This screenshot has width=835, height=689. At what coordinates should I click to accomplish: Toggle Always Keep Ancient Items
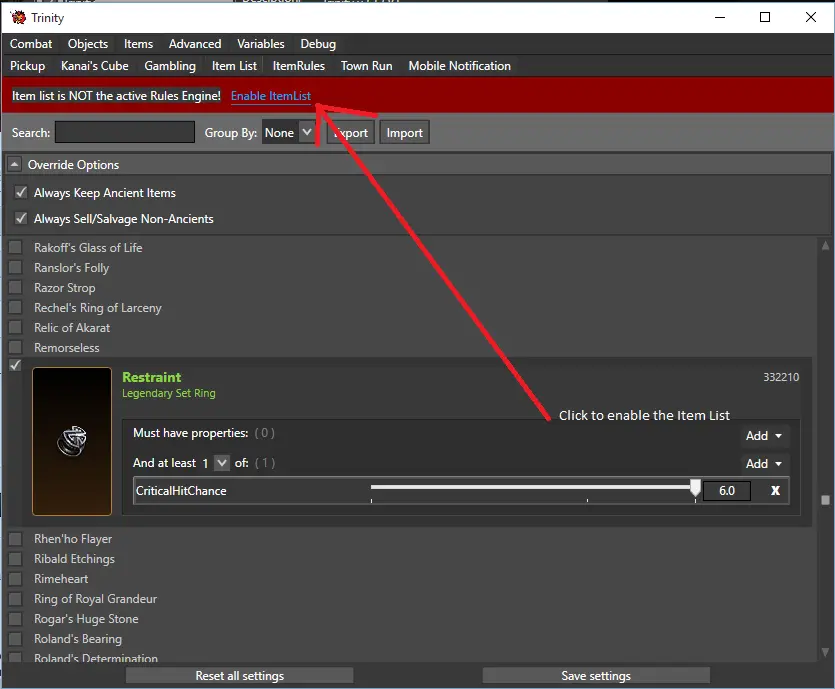21,192
